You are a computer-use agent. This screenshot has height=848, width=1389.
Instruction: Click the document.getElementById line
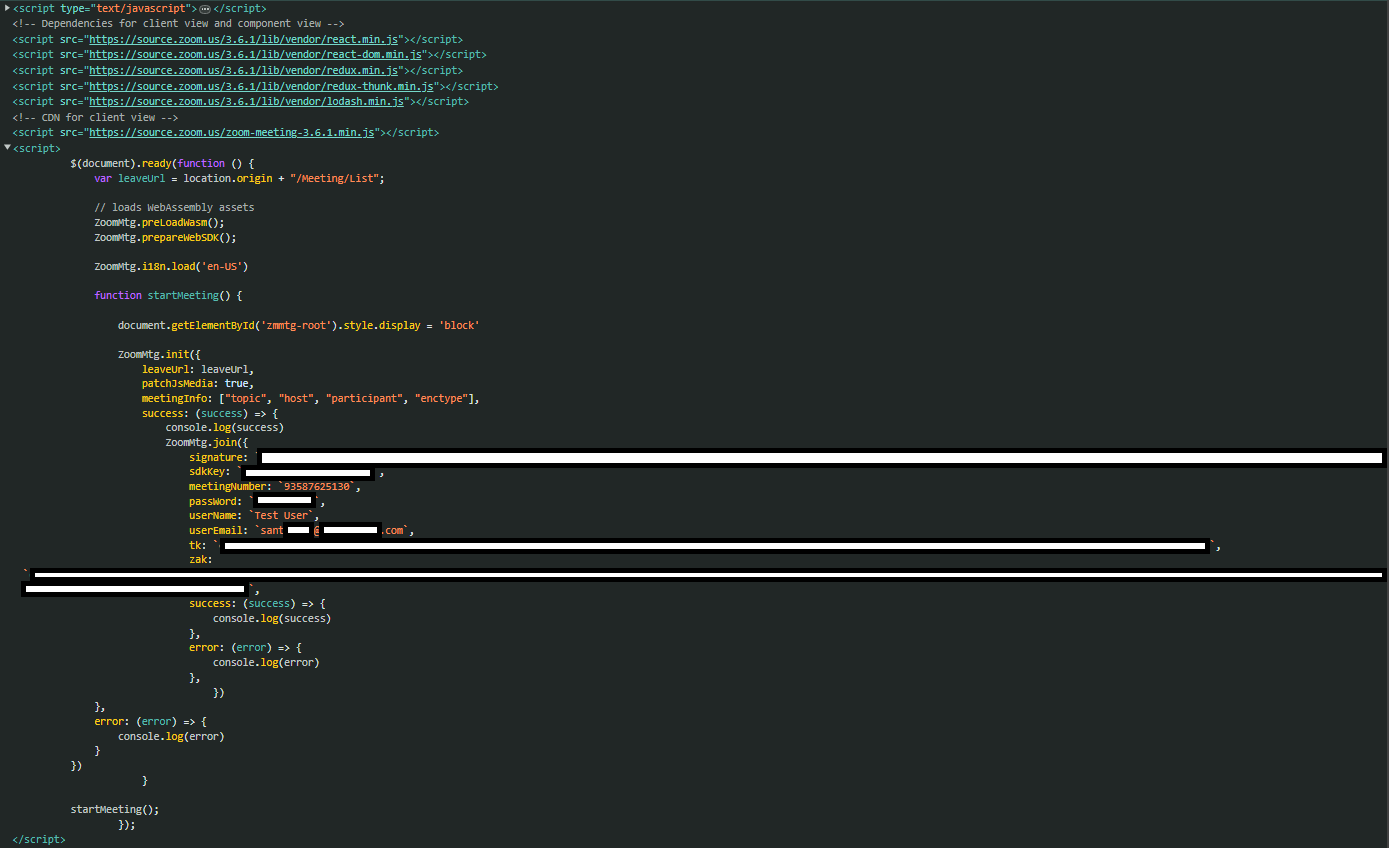pyautogui.click(x=299, y=326)
